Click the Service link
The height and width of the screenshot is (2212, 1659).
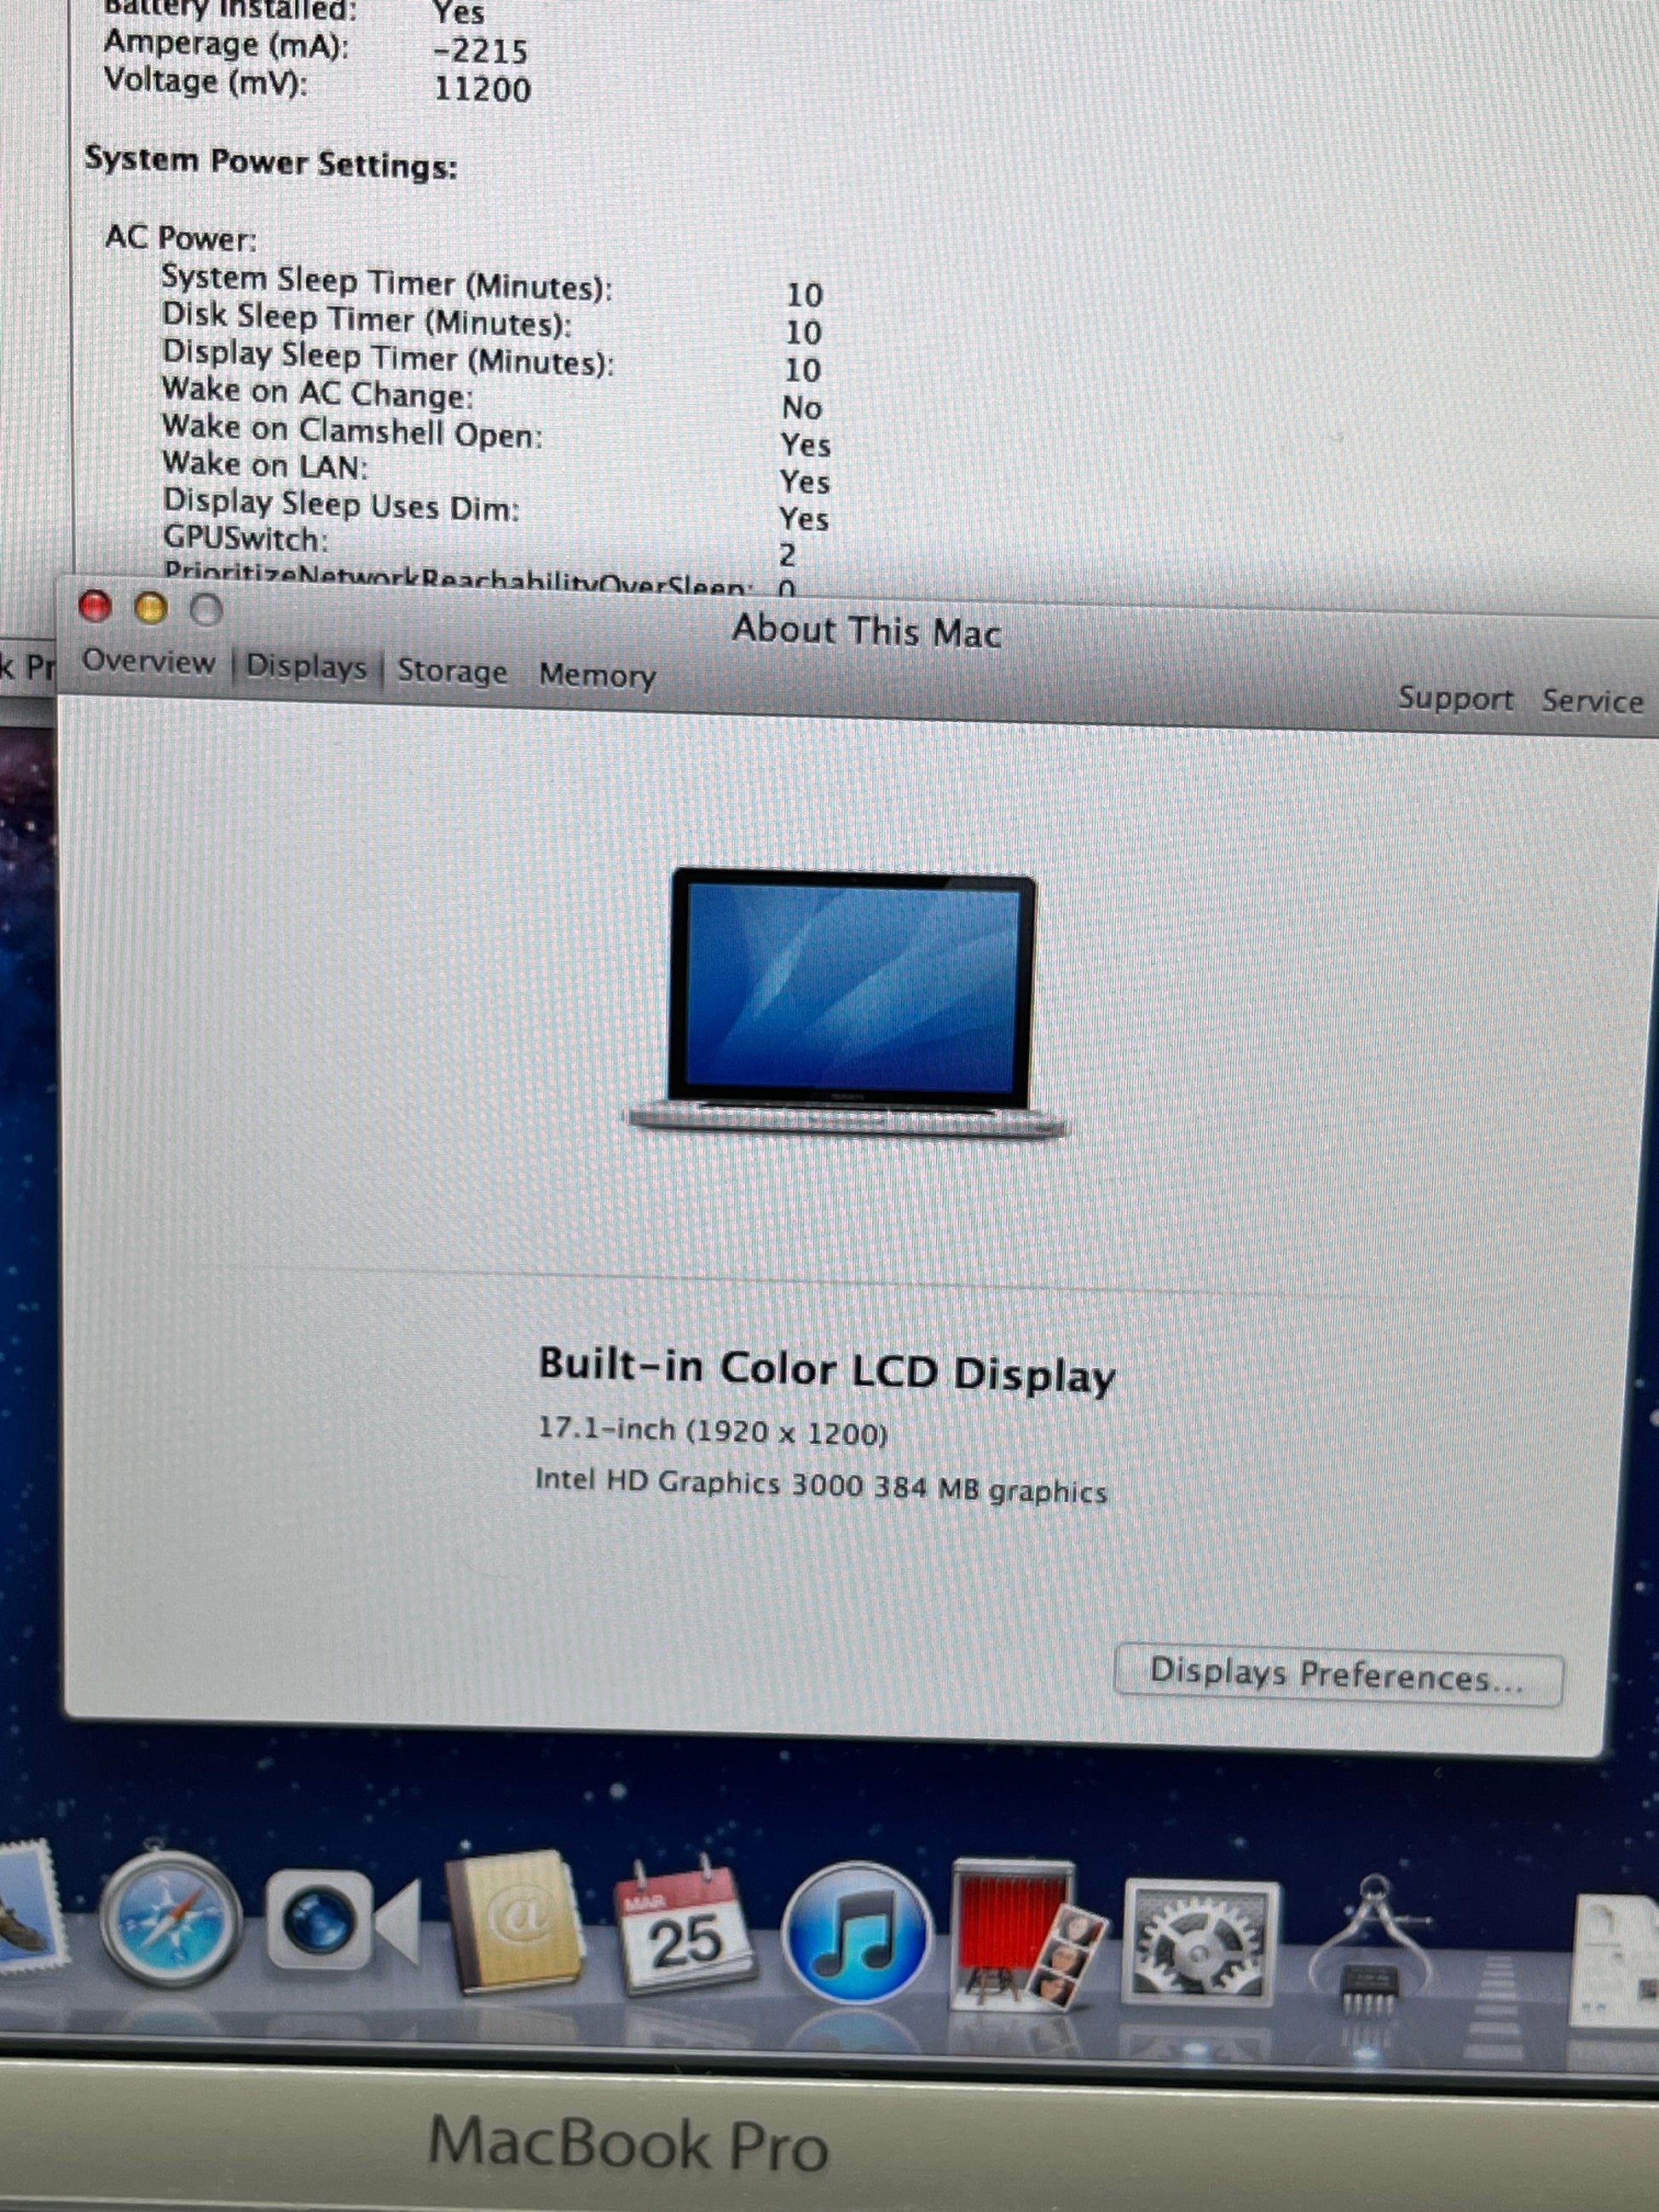(1592, 701)
